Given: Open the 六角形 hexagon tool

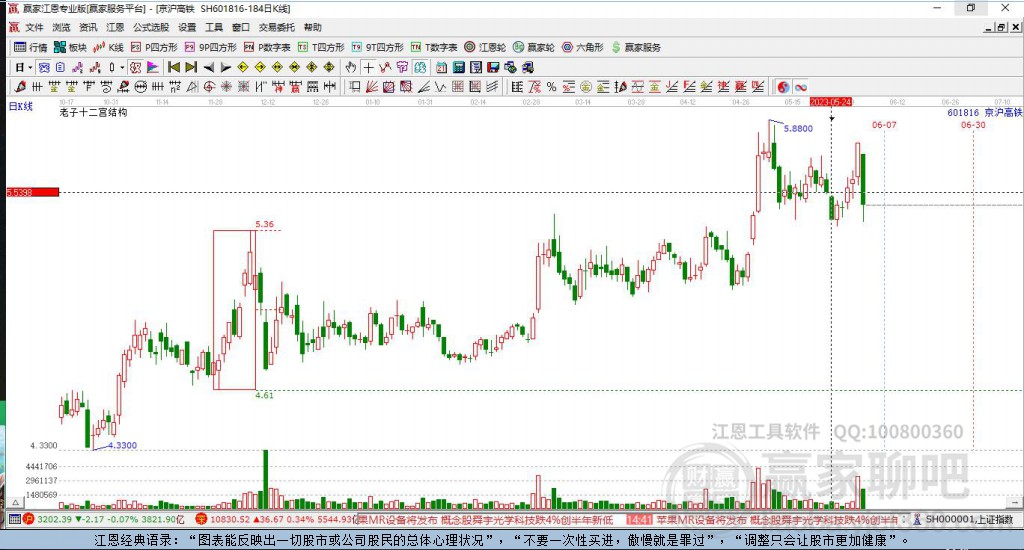Looking at the screenshot, I should click(x=583, y=47).
